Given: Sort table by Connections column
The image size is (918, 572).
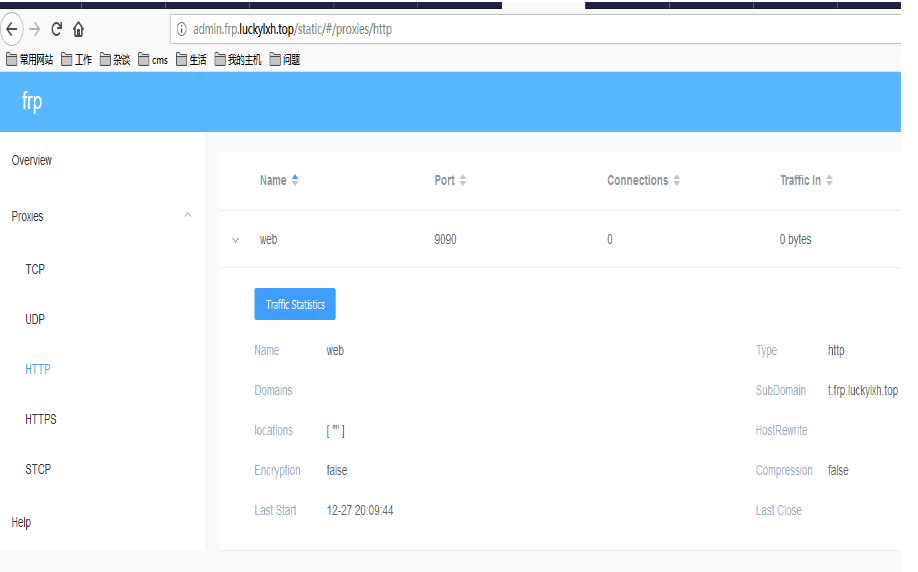Looking at the screenshot, I should (643, 180).
